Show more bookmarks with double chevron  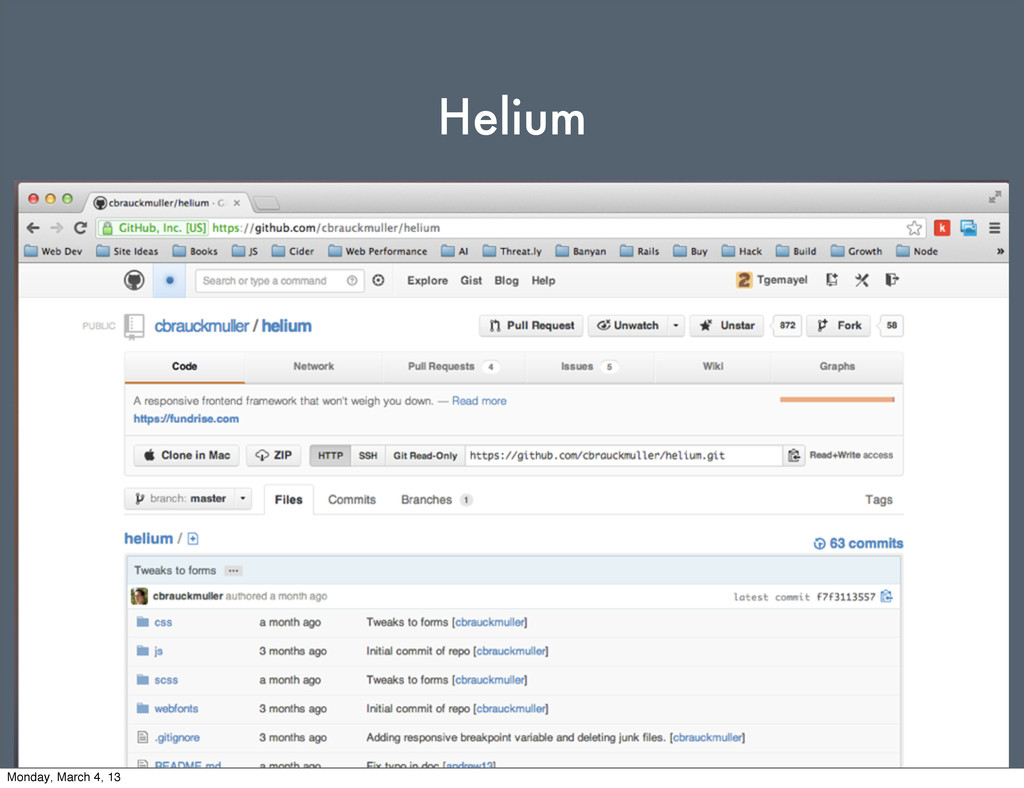click(x=1000, y=251)
